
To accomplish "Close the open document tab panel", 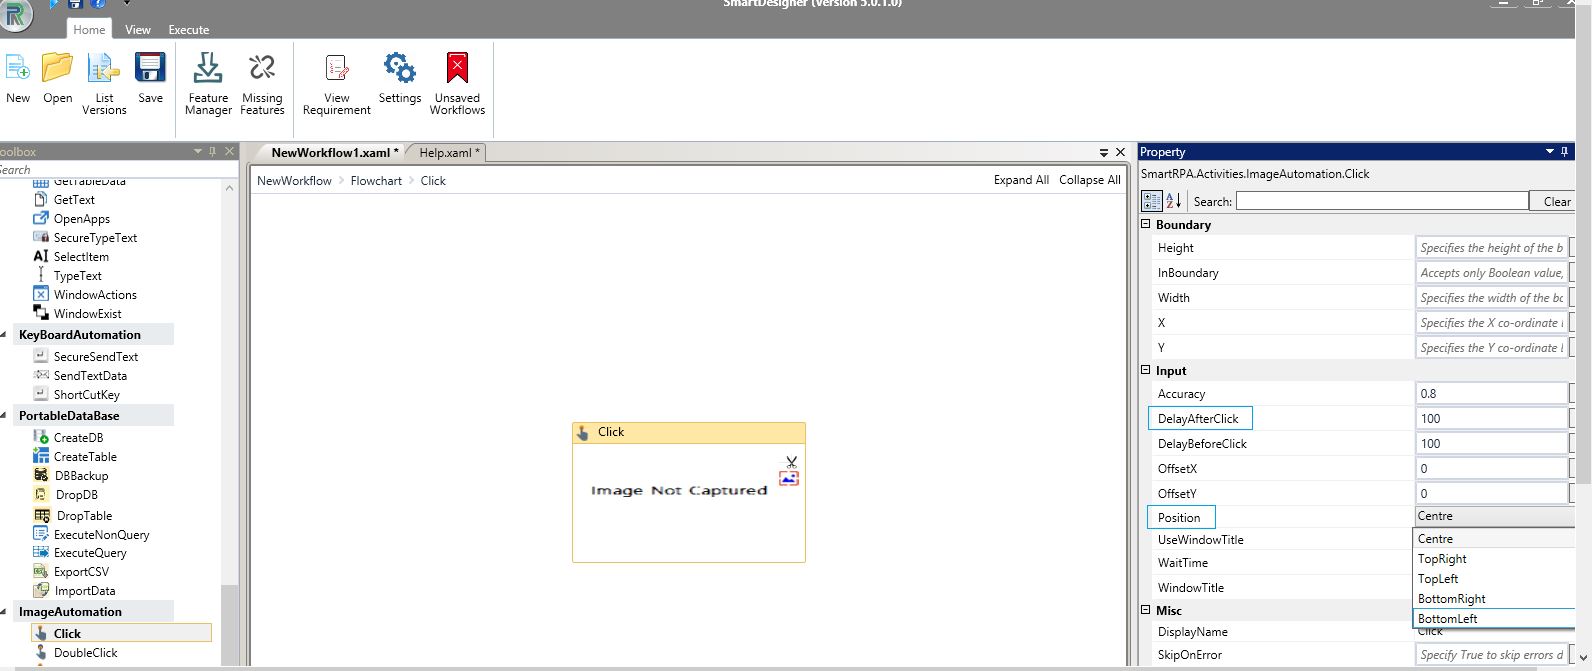I will click(x=1120, y=153).
